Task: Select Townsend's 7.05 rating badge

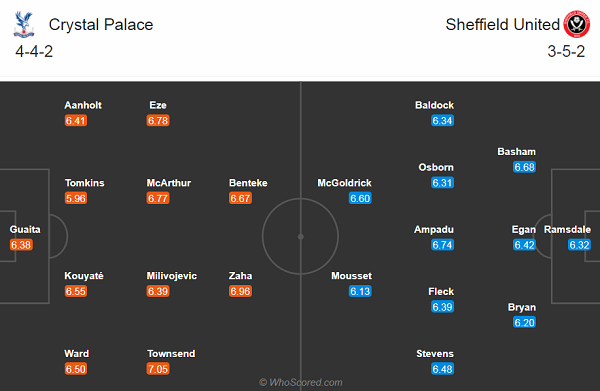Action: coord(158,369)
